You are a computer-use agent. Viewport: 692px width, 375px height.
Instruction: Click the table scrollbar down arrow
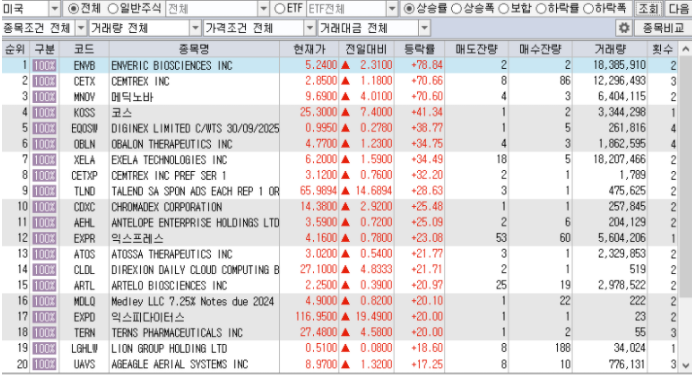[685, 365]
